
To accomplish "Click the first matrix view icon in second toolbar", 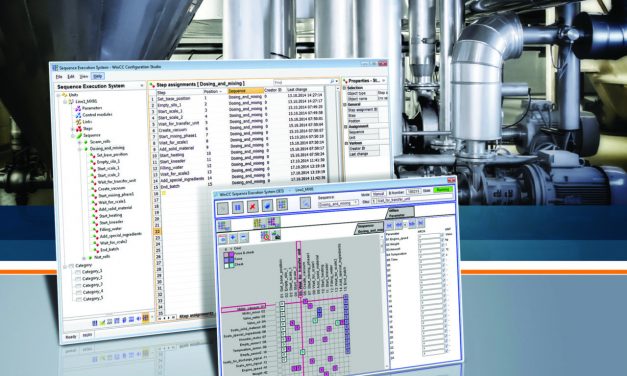I will tap(224, 226).
